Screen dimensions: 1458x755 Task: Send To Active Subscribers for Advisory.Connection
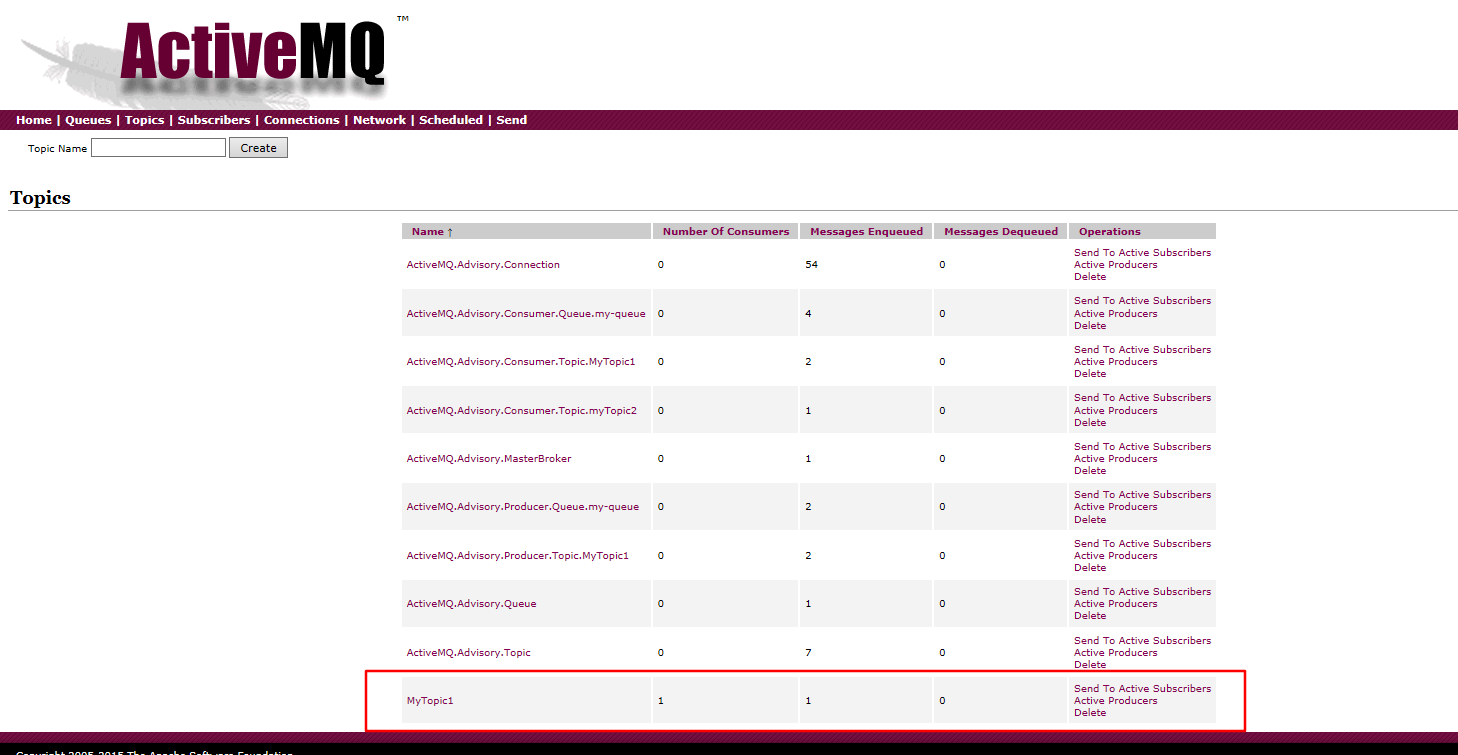[1142, 253]
